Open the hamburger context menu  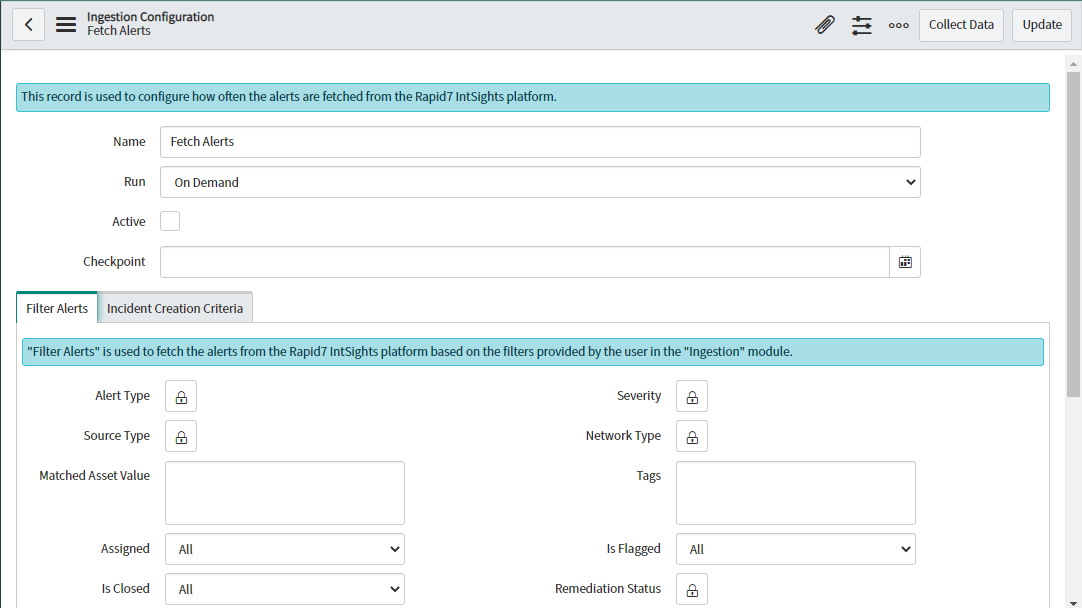[66, 25]
